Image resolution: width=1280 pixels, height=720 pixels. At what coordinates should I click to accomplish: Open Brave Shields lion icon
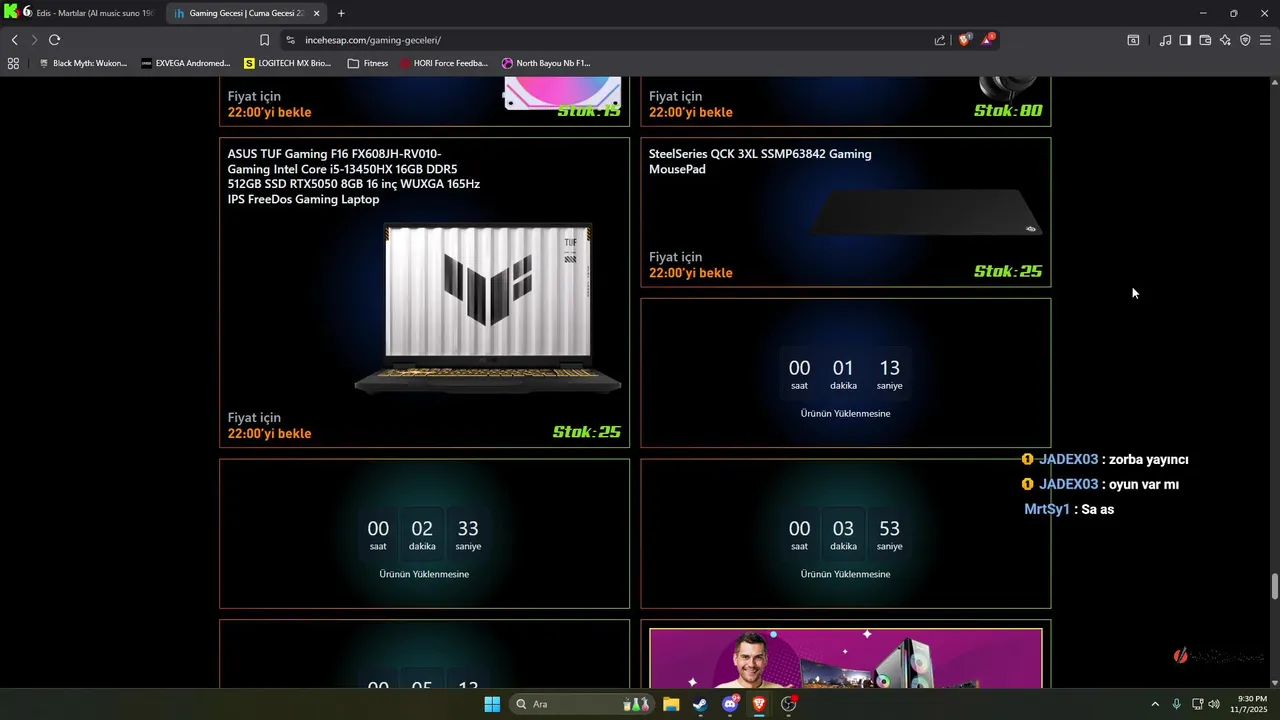964,40
